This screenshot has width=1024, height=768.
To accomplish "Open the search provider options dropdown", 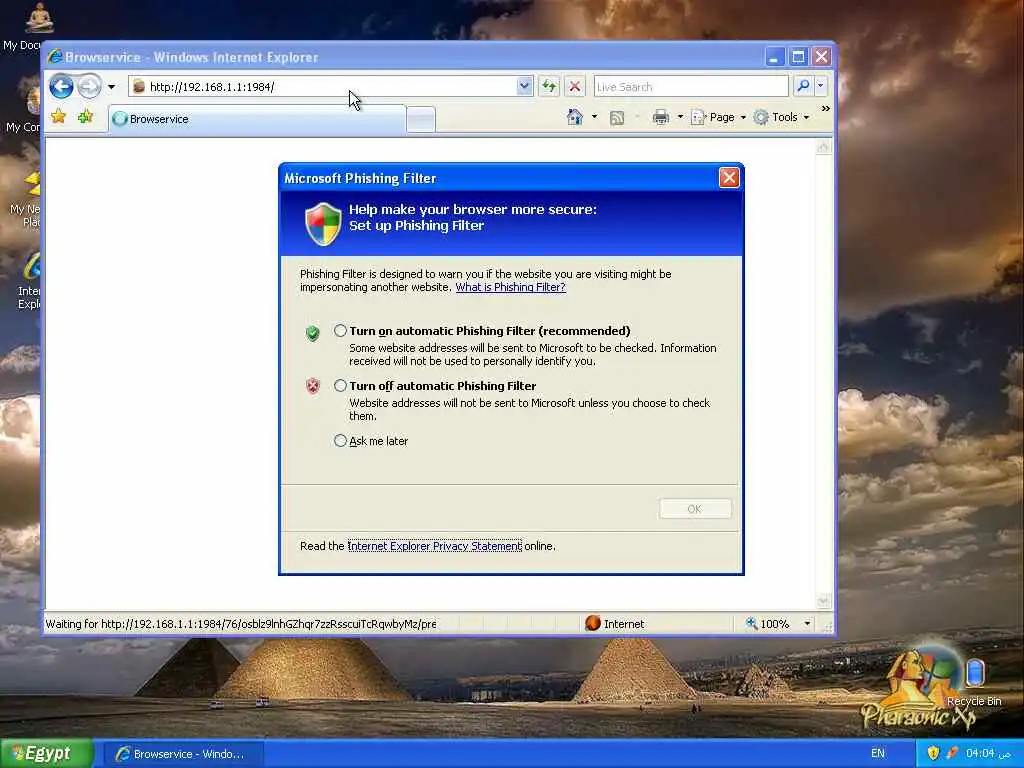I will (x=821, y=86).
